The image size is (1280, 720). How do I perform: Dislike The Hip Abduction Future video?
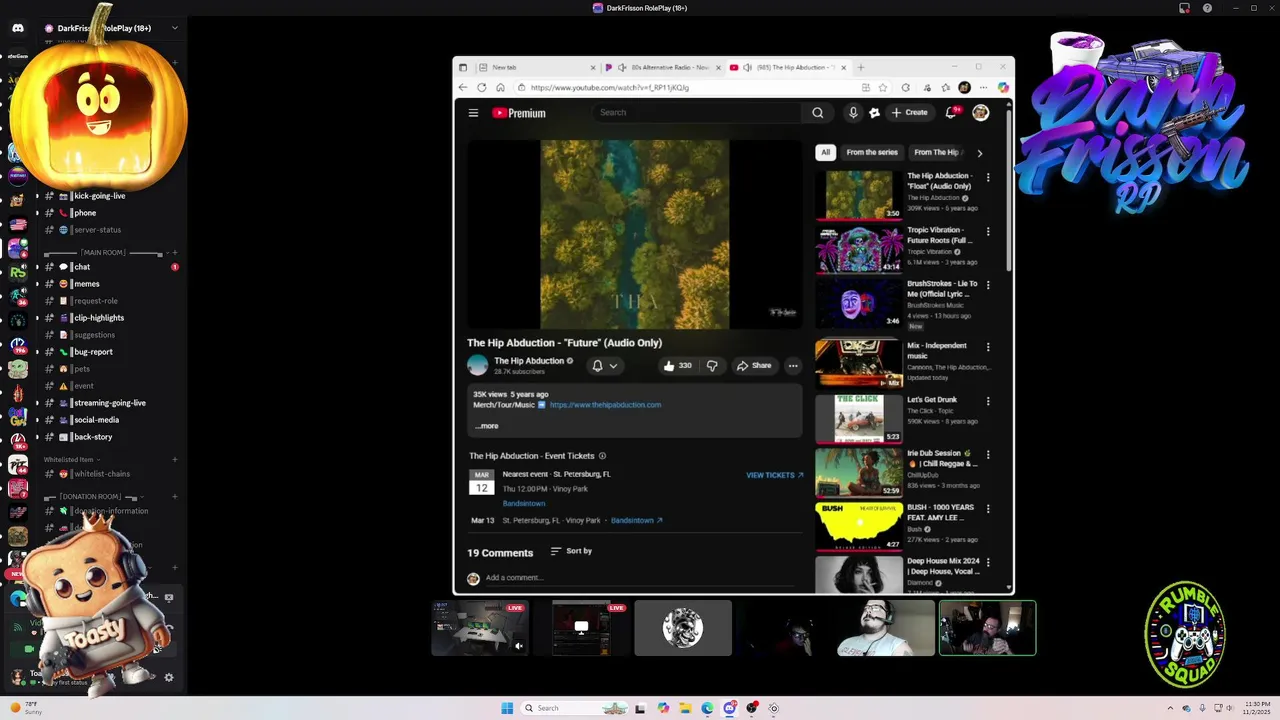click(x=712, y=366)
